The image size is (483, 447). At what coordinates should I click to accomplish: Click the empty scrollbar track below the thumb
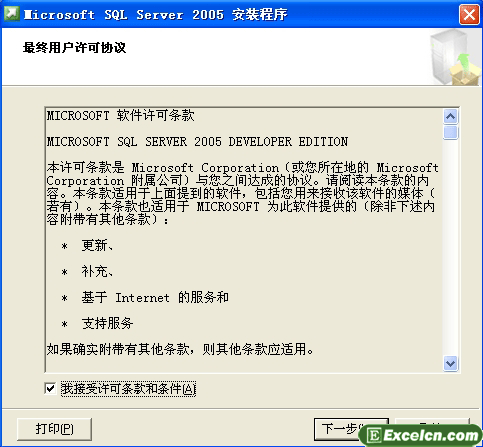(x=451, y=247)
